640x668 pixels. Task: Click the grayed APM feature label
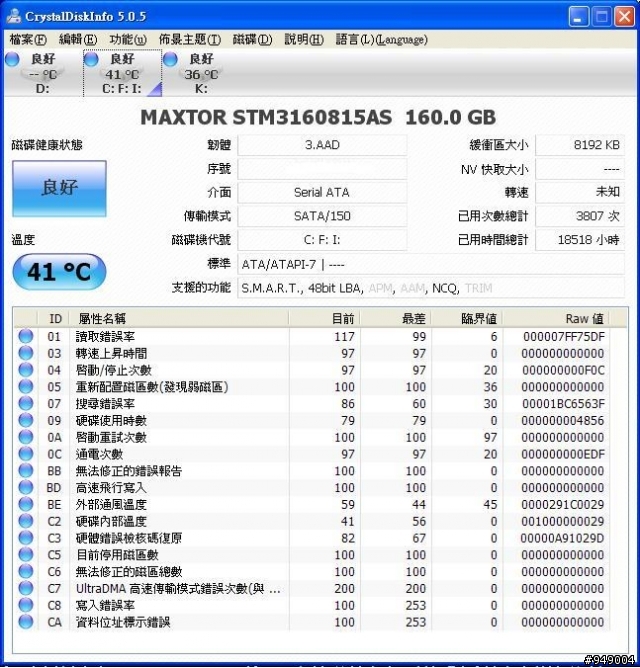point(380,288)
